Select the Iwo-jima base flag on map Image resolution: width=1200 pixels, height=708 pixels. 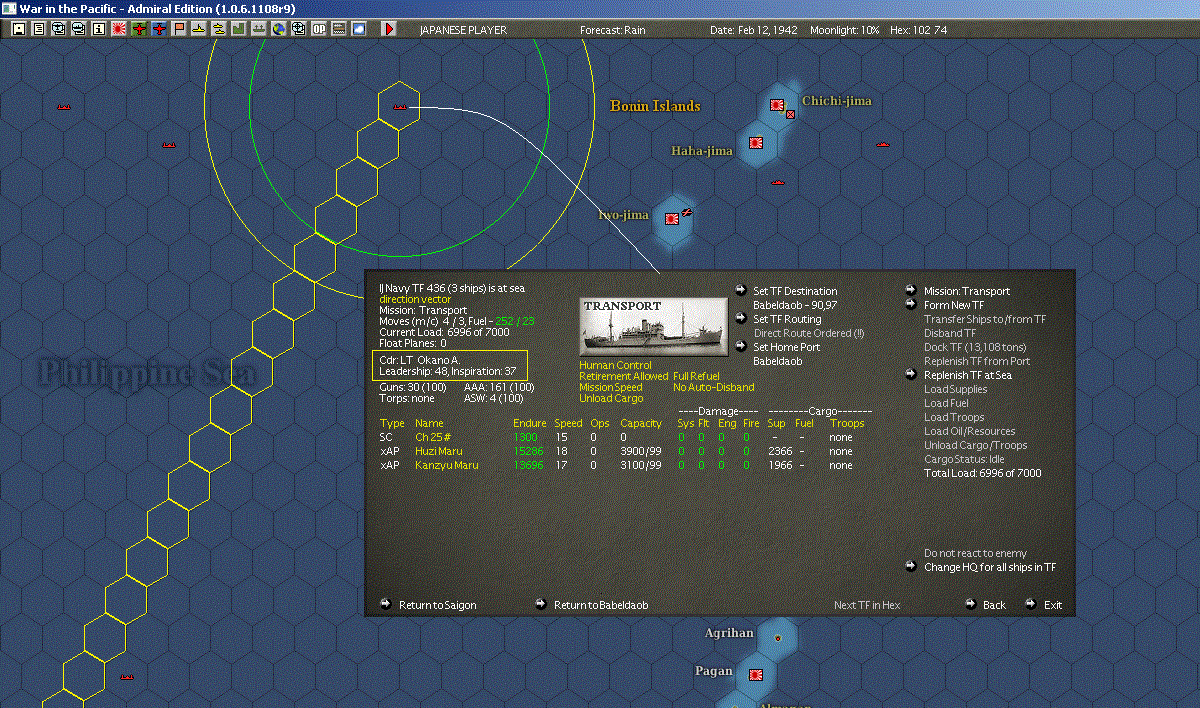[x=672, y=217]
